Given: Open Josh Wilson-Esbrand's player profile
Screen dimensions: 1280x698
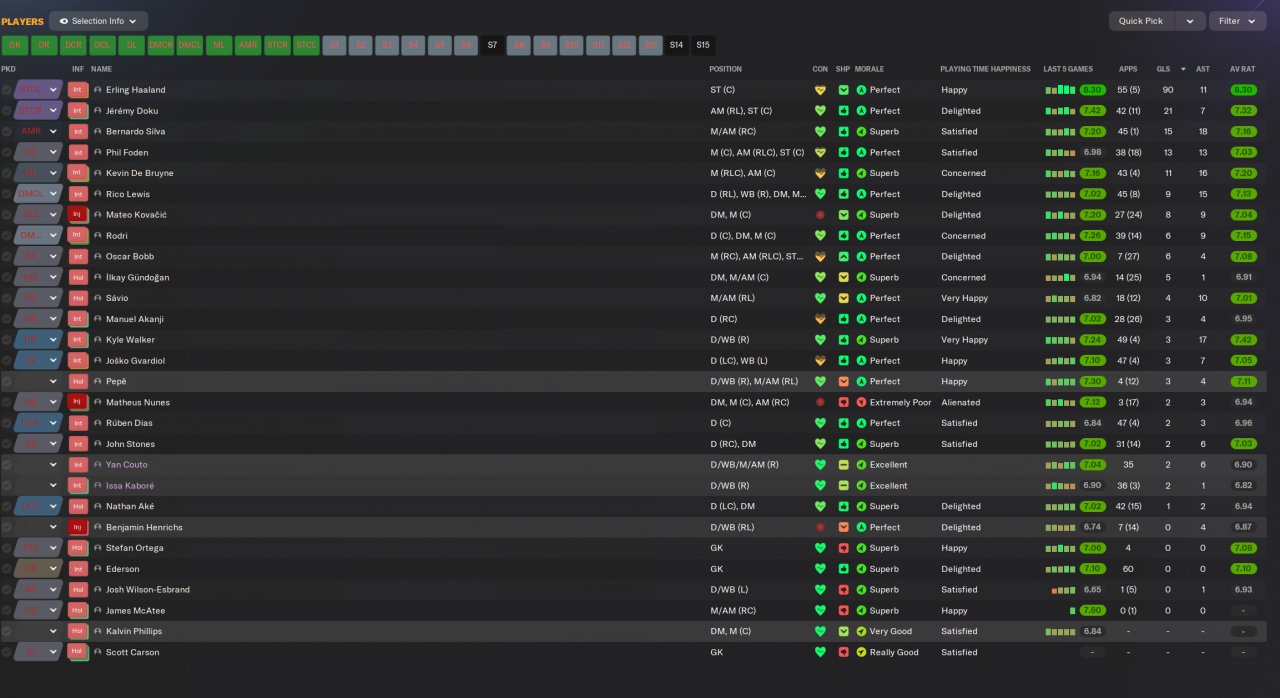Looking at the screenshot, I should (147, 590).
